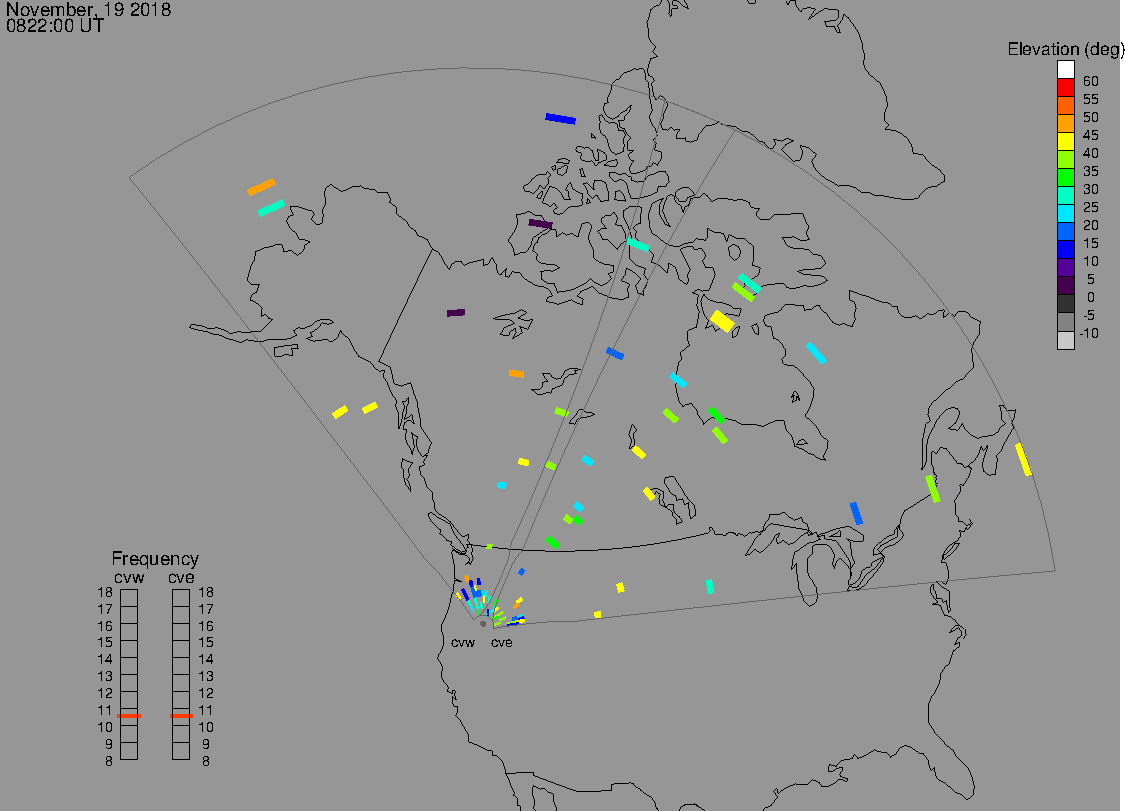Click the large yellow echo block in northern Hudson Bay
Screen dimensions: 1125x811
(x=722, y=320)
